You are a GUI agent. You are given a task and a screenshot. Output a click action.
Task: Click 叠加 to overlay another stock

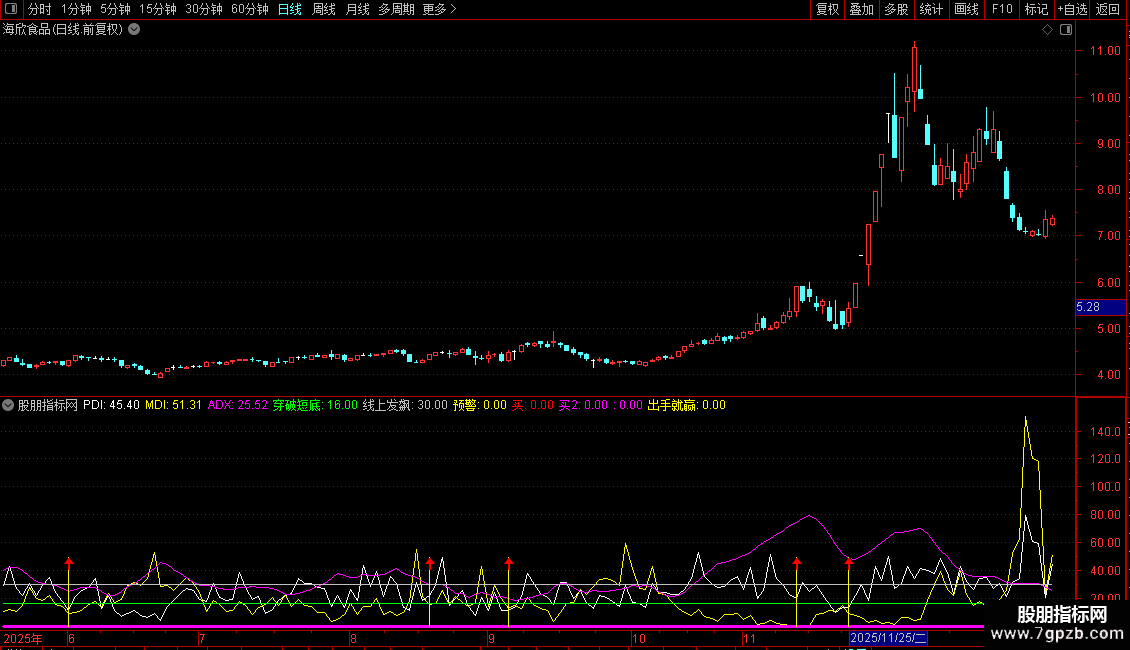tap(861, 9)
